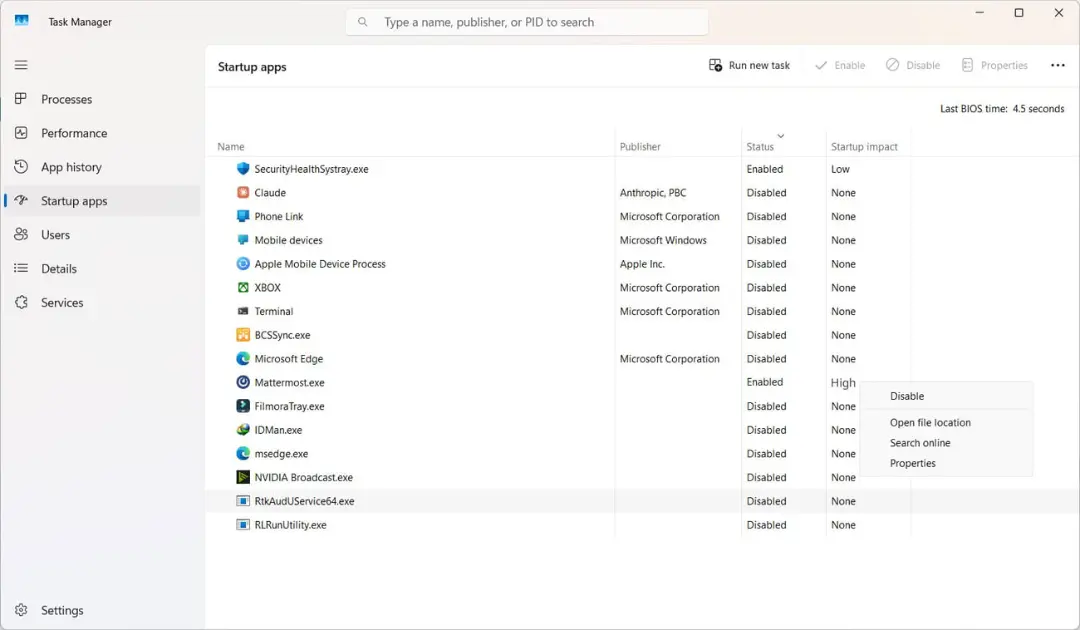Click the Task Manager app icon
The width and height of the screenshot is (1080, 630).
point(22,21)
